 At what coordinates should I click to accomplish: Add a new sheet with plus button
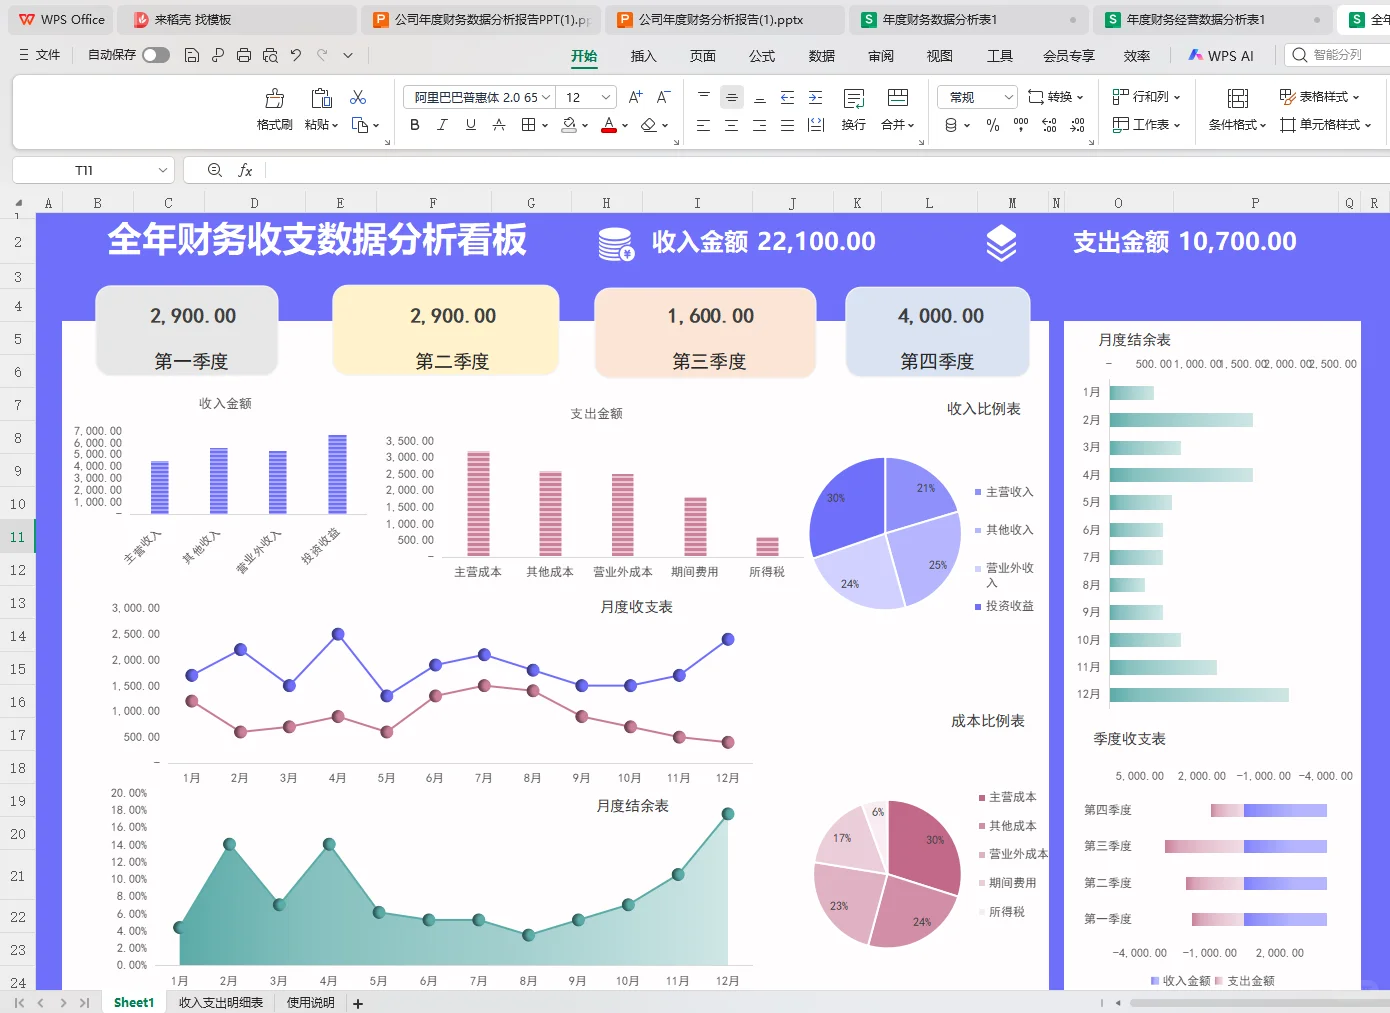pyautogui.click(x=358, y=1003)
